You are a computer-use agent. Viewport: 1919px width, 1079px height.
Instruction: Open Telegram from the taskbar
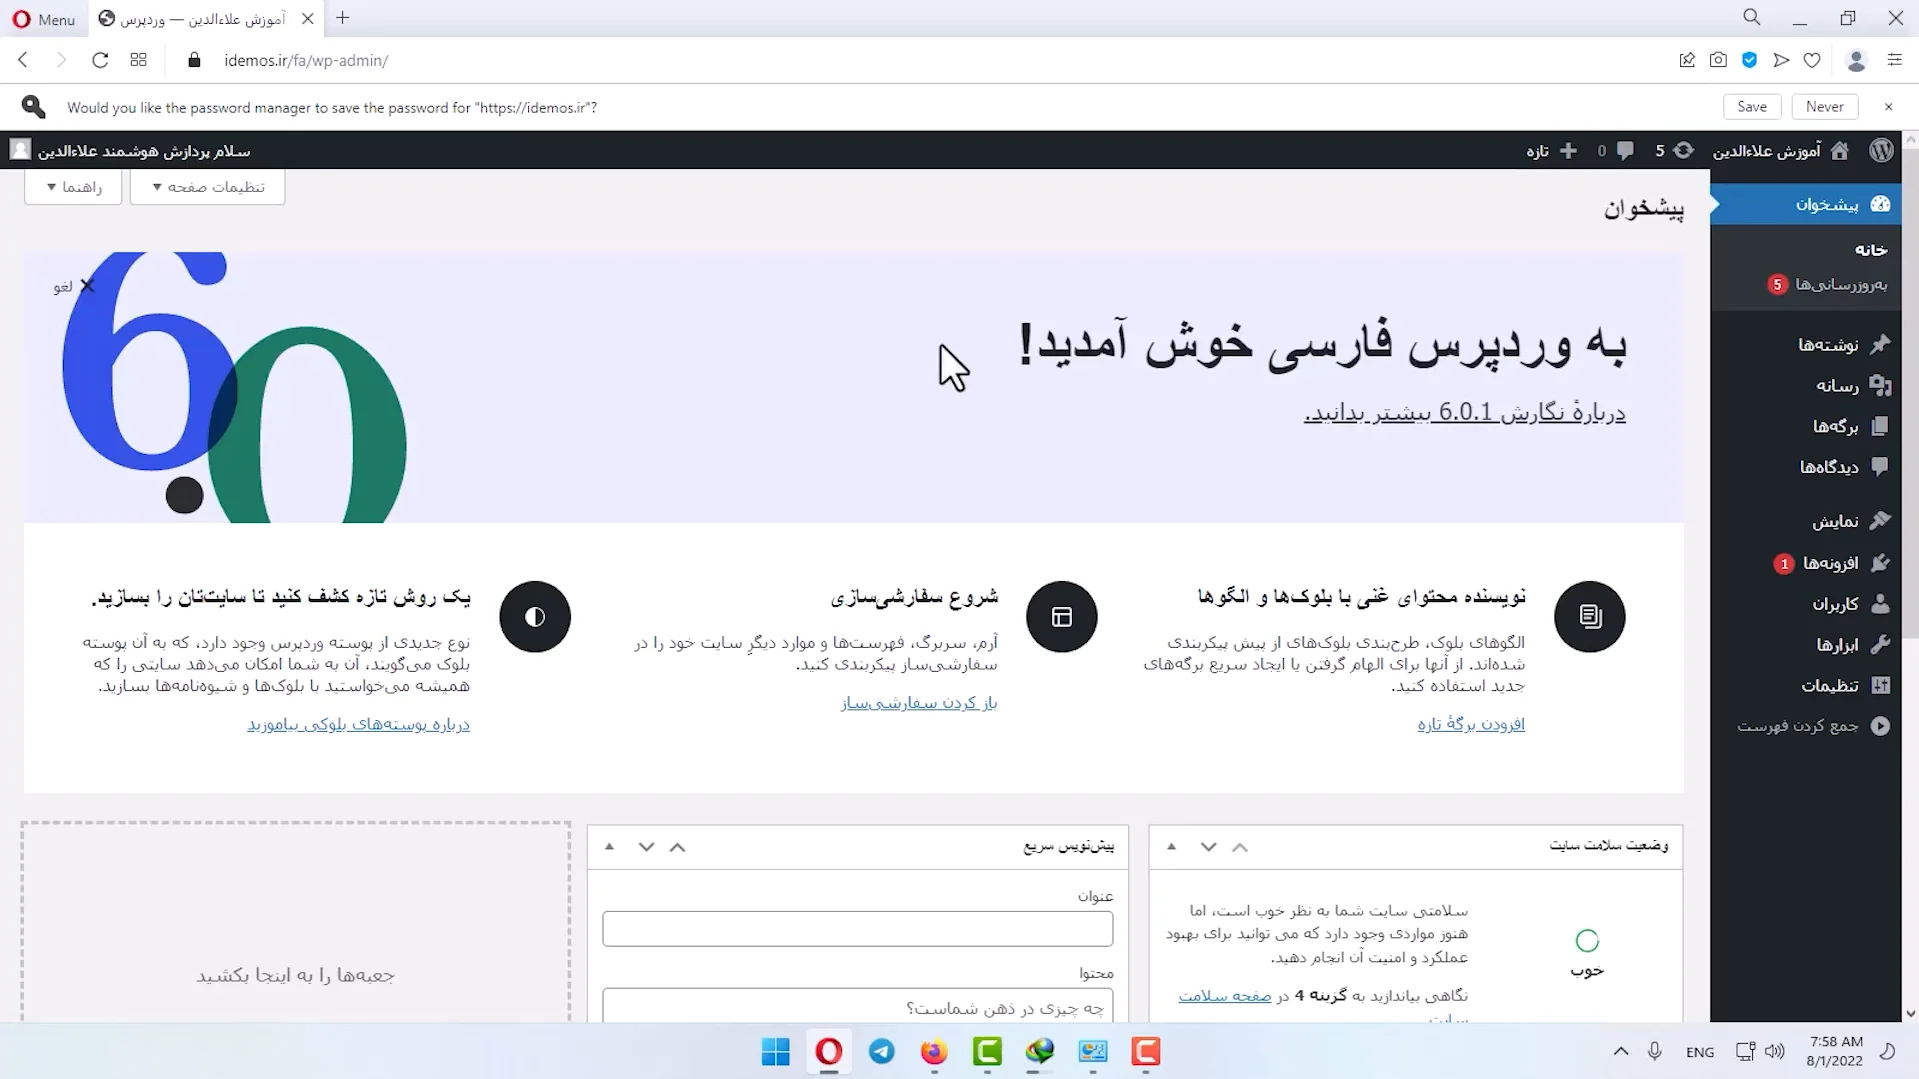pos(881,1052)
